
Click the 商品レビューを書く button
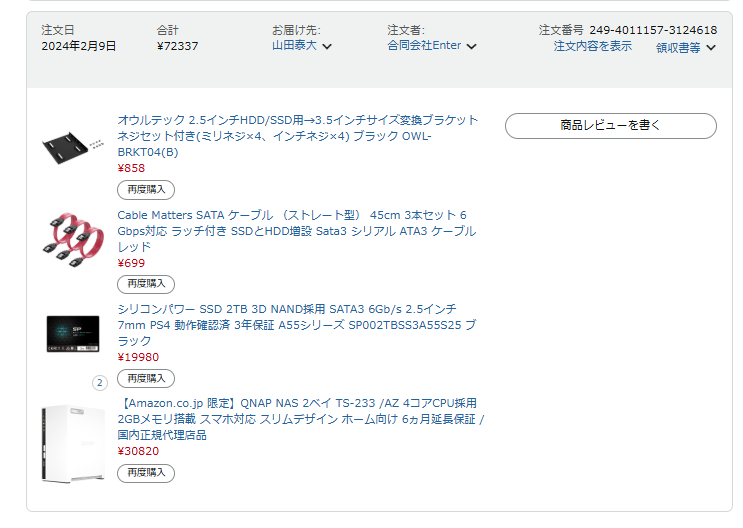click(x=610, y=126)
